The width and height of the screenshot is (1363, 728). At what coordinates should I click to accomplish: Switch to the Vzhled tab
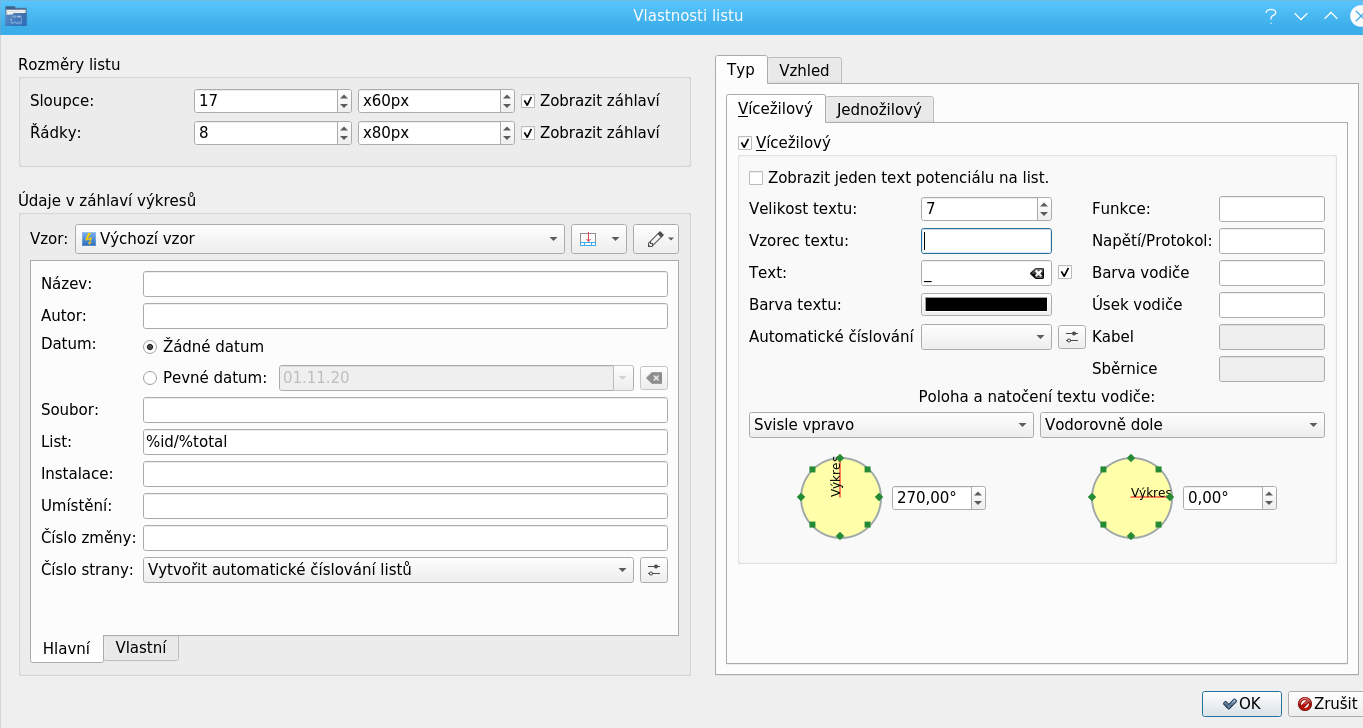804,70
